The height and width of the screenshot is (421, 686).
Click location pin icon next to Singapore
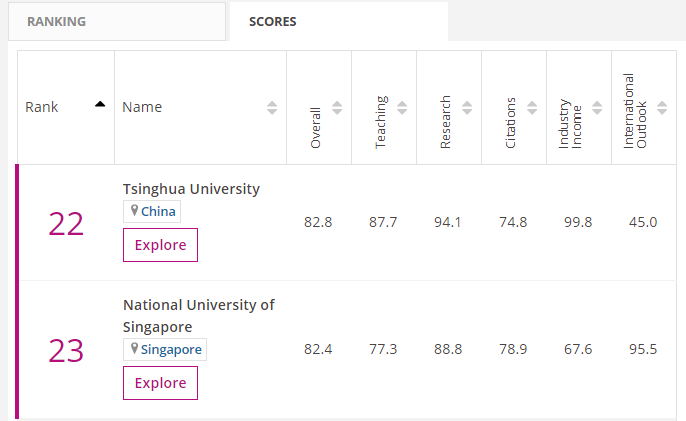tap(134, 349)
